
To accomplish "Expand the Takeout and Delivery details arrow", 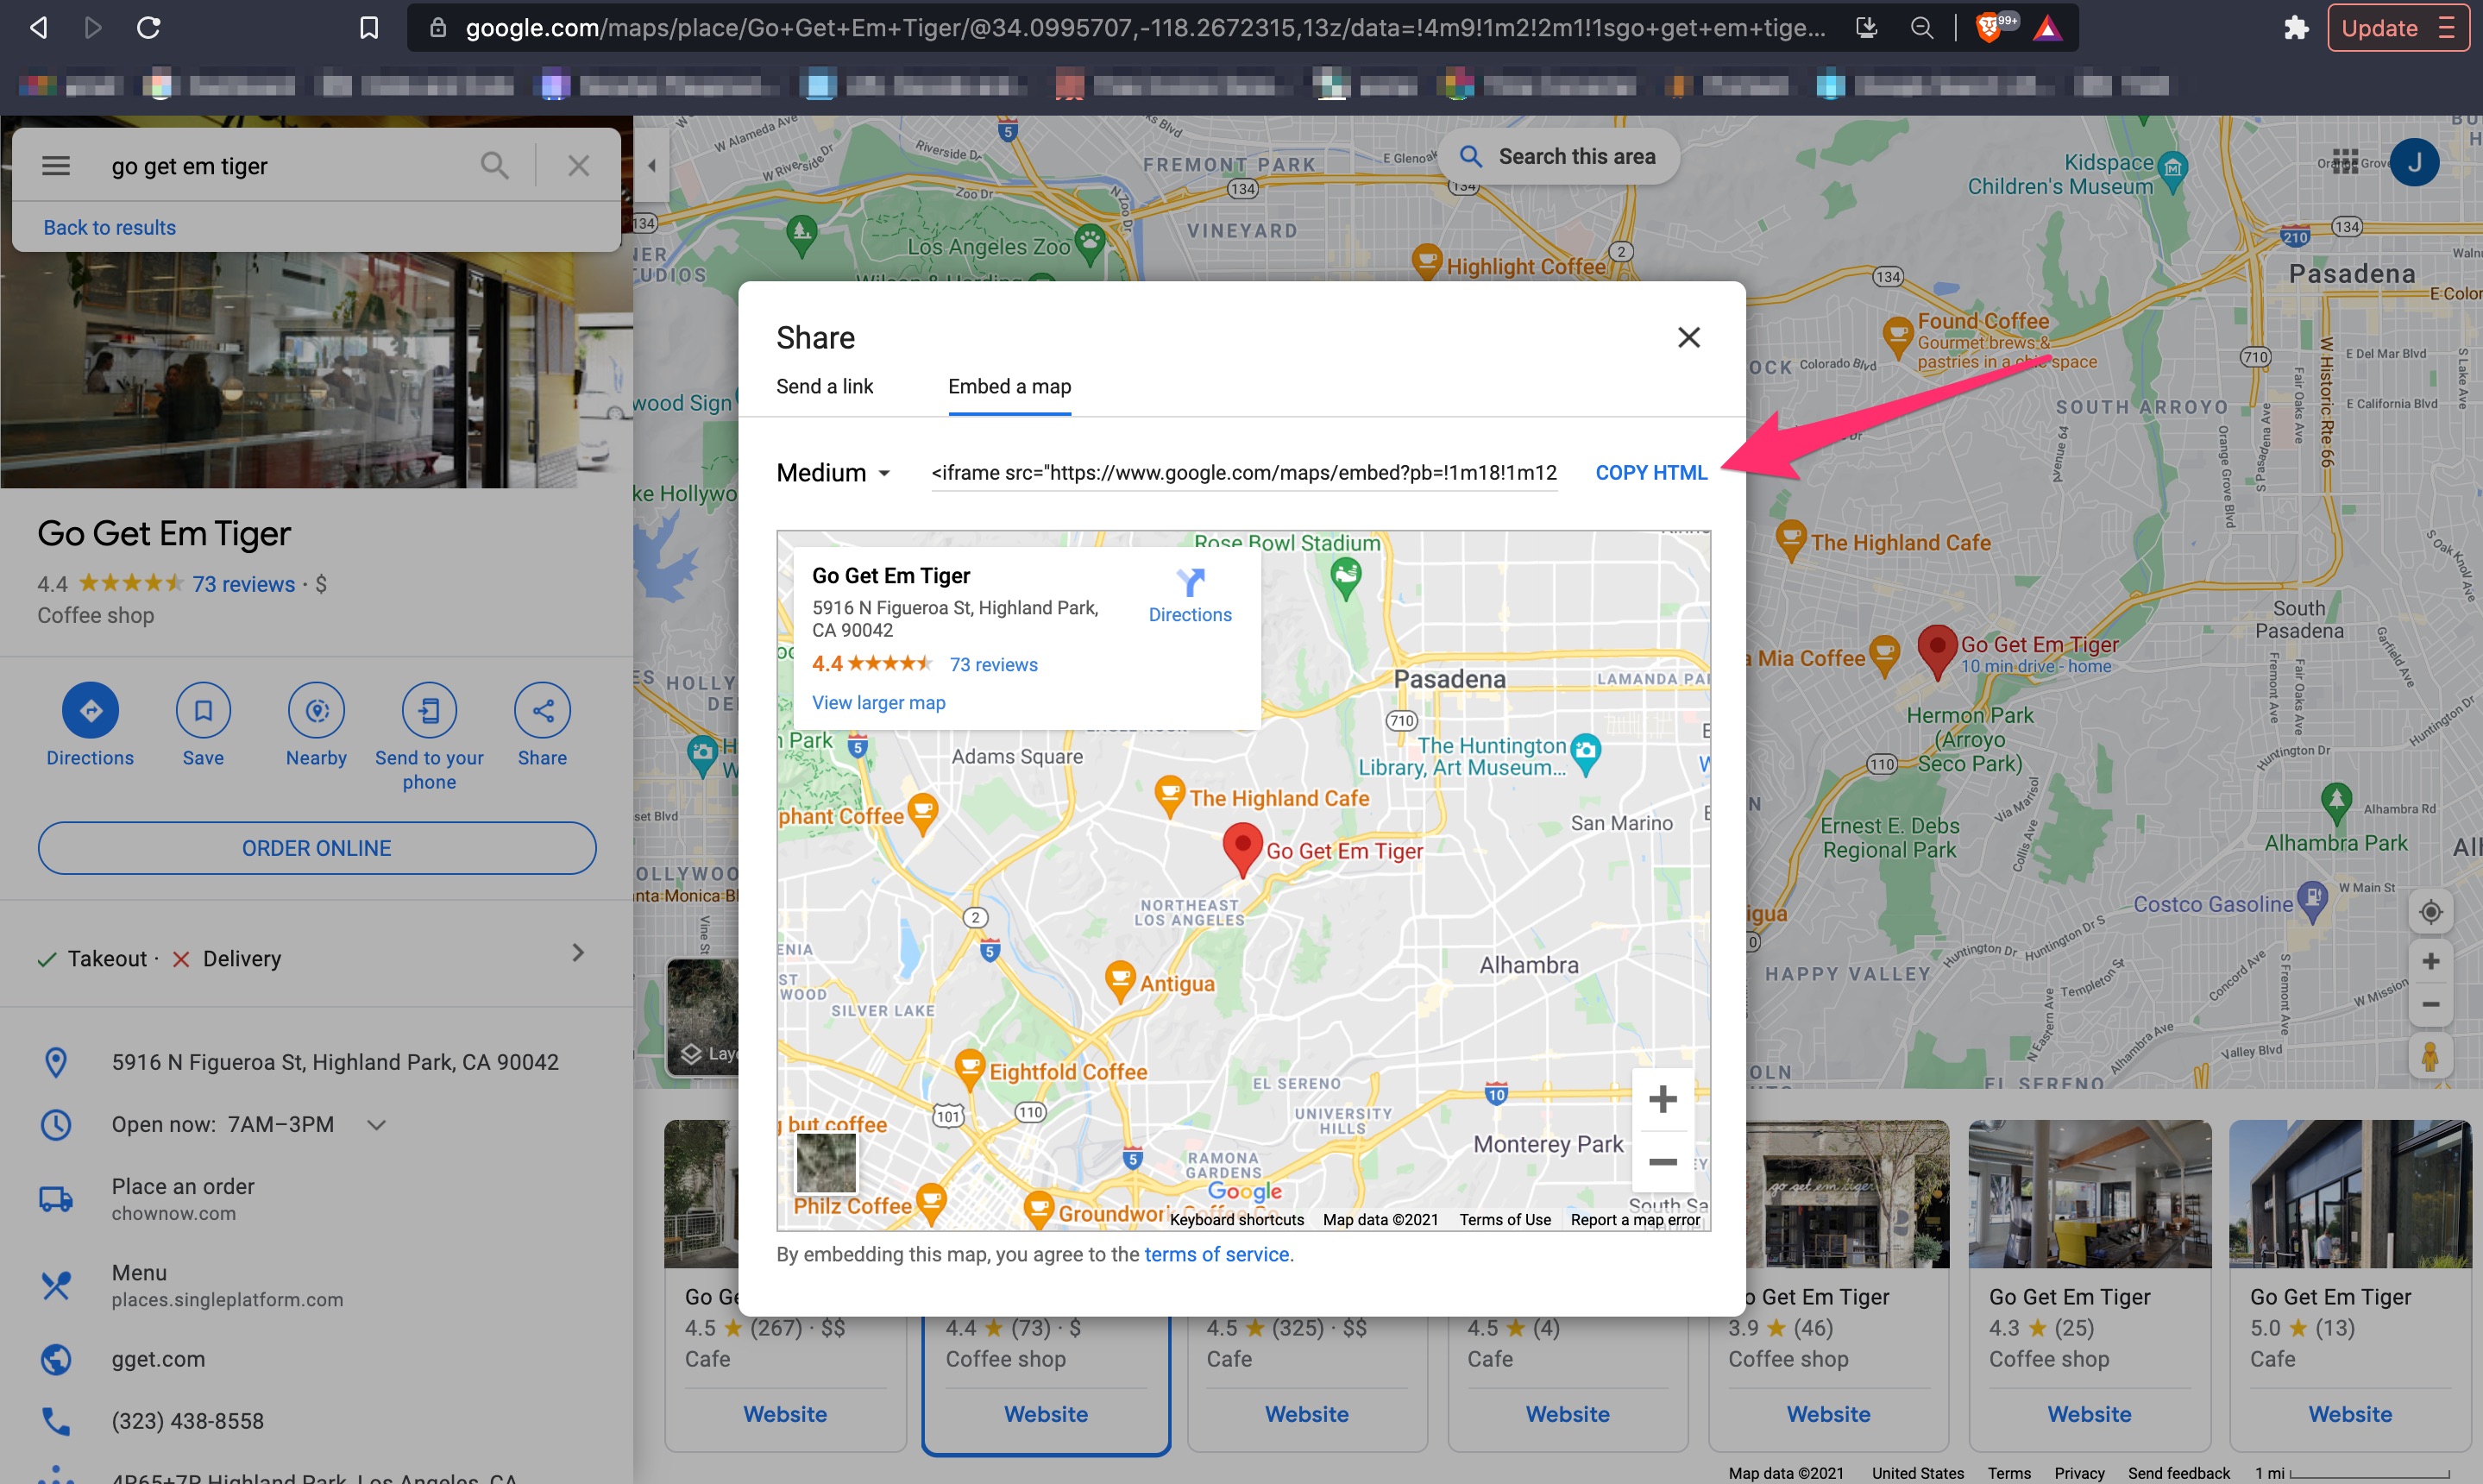I will tap(578, 953).
